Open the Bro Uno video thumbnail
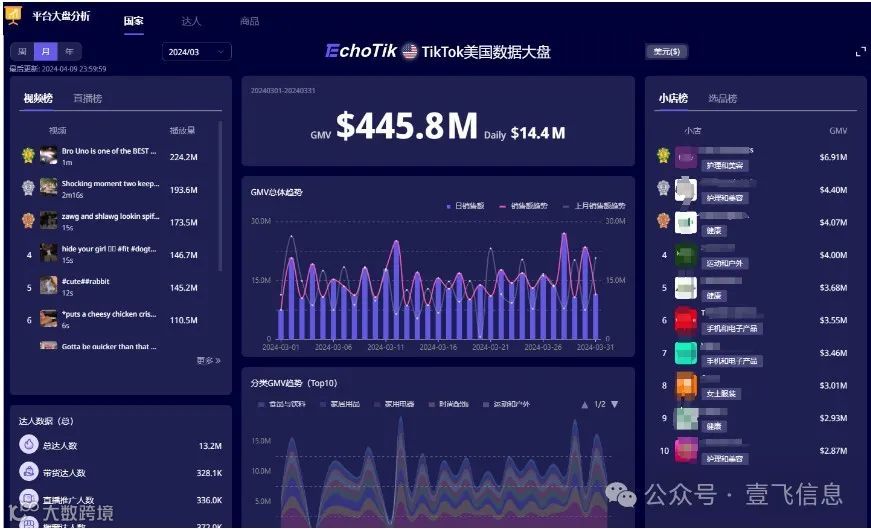This screenshot has width=871, height=529. click(49, 156)
